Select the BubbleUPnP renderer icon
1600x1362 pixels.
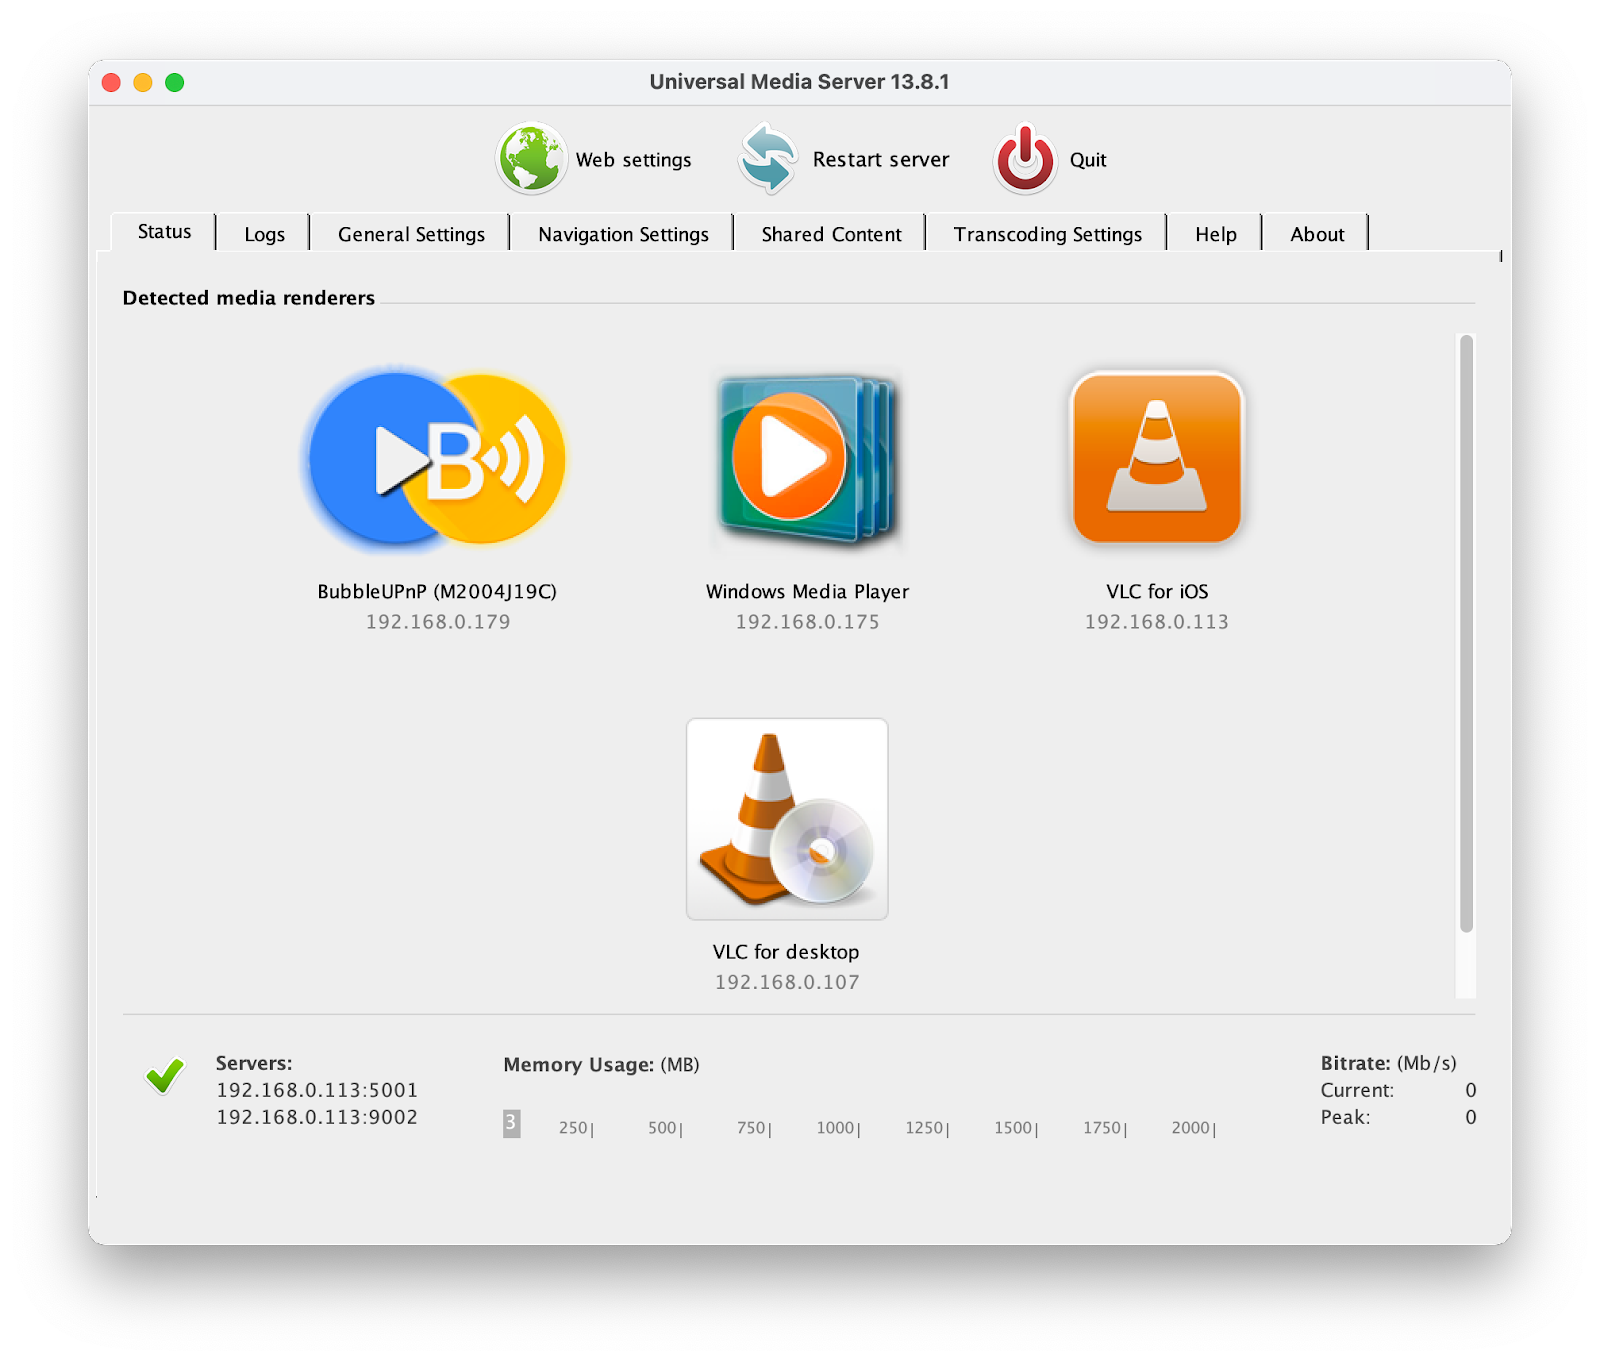click(x=434, y=457)
